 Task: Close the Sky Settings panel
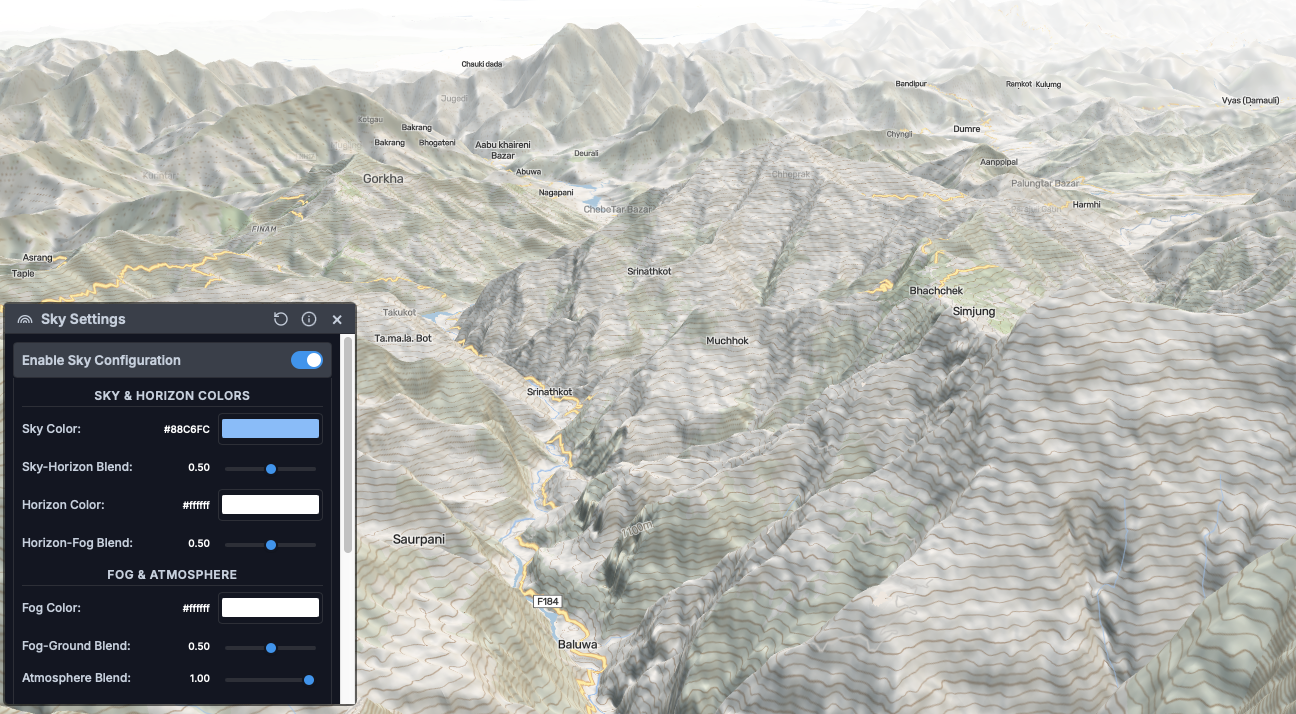point(337,319)
